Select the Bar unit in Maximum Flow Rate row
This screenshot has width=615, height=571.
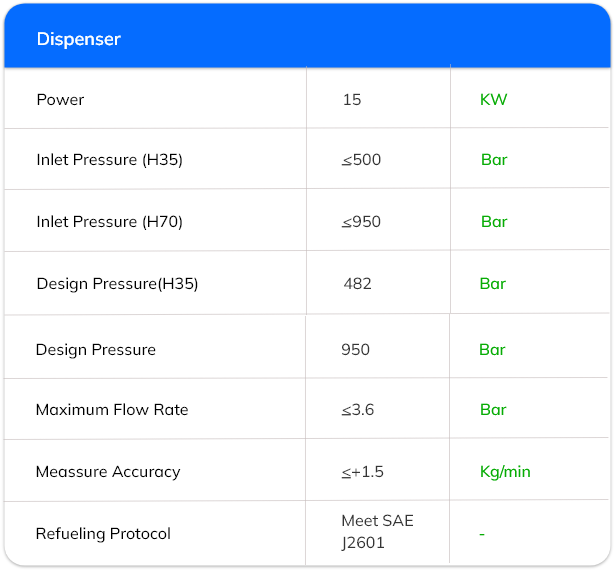pos(492,410)
